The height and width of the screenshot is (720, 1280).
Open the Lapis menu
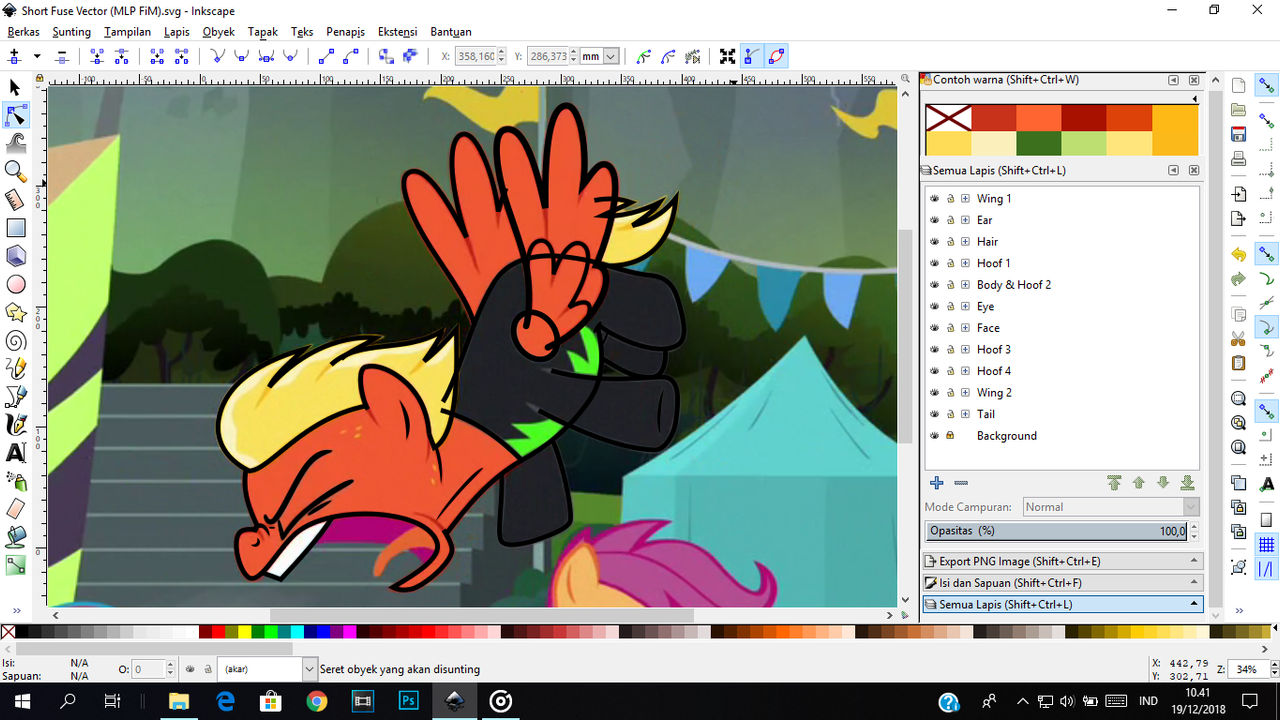click(x=177, y=32)
